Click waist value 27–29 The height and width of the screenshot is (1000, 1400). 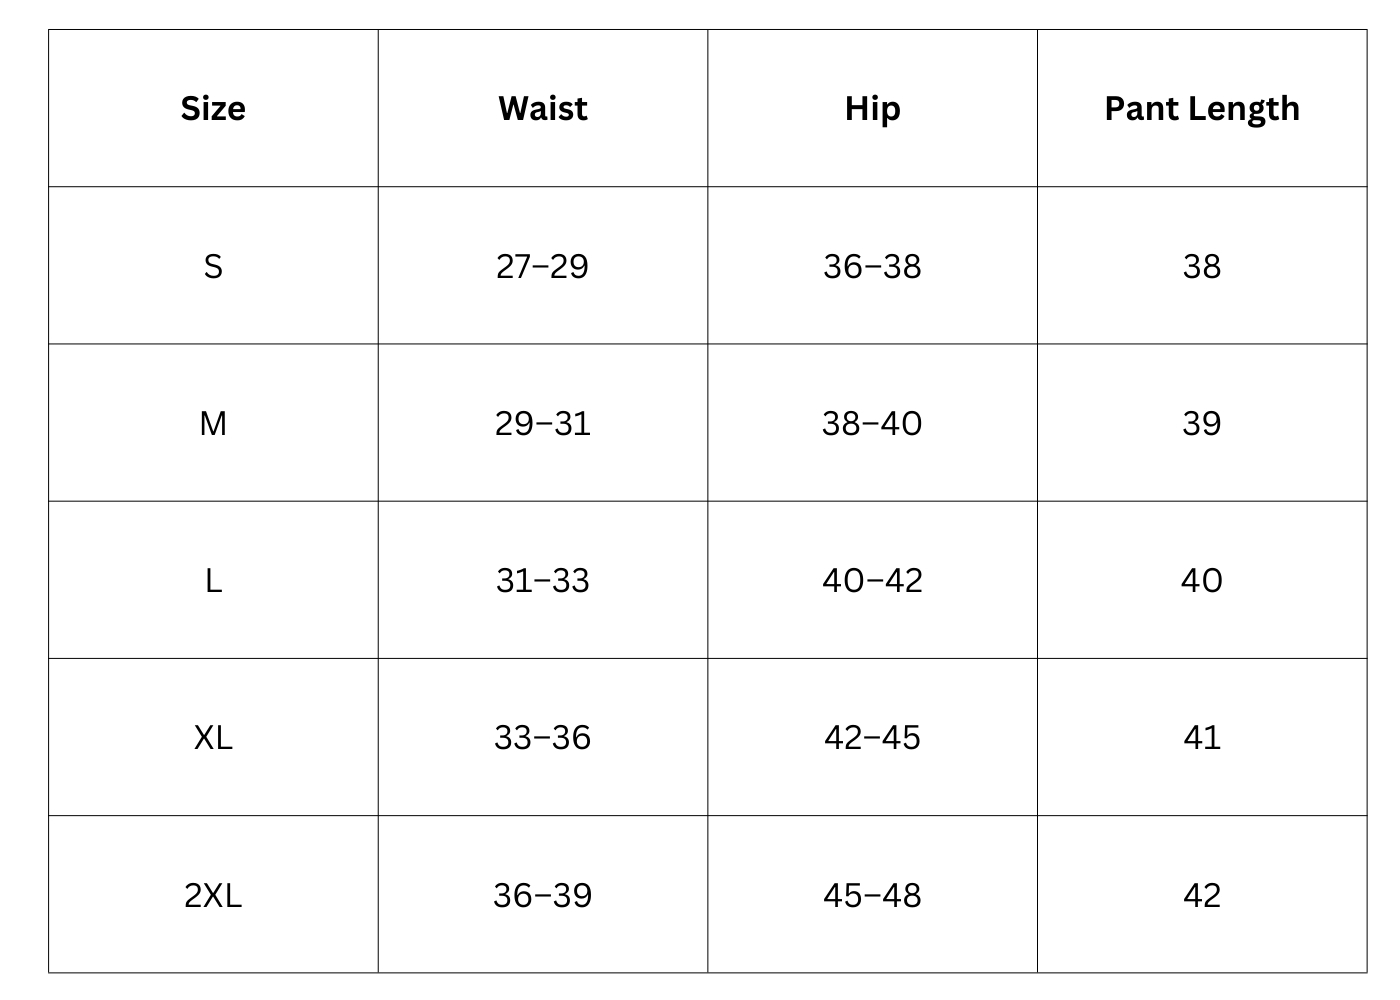coord(543,266)
